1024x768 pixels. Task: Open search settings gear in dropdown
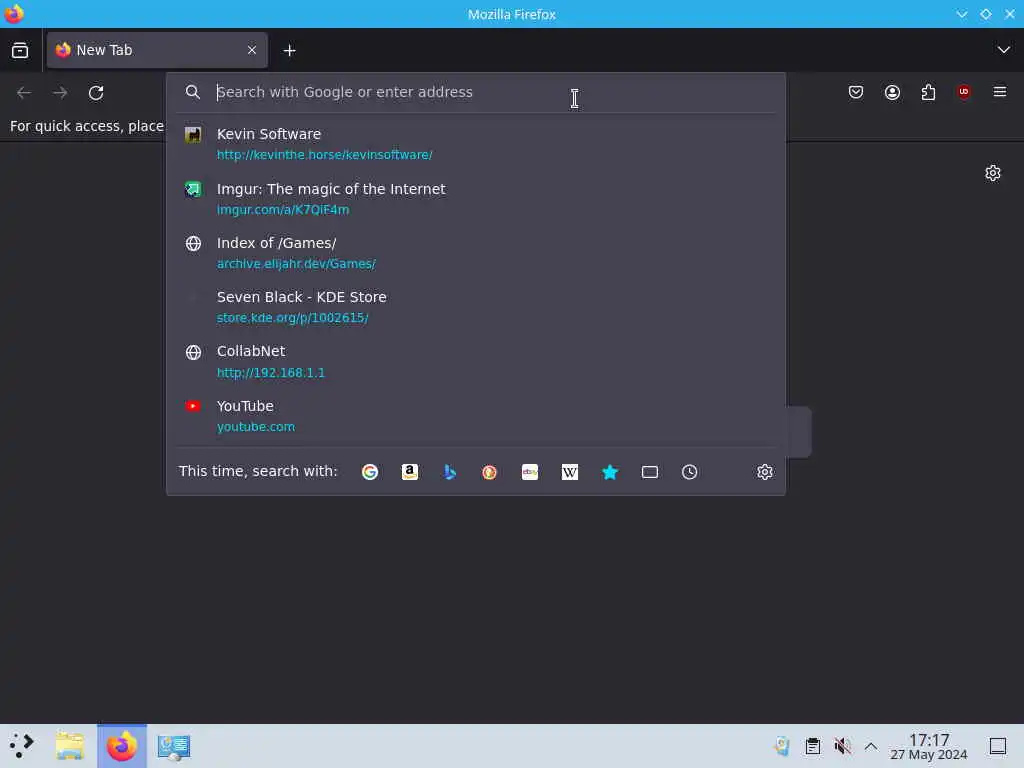pyautogui.click(x=765, y=472)
